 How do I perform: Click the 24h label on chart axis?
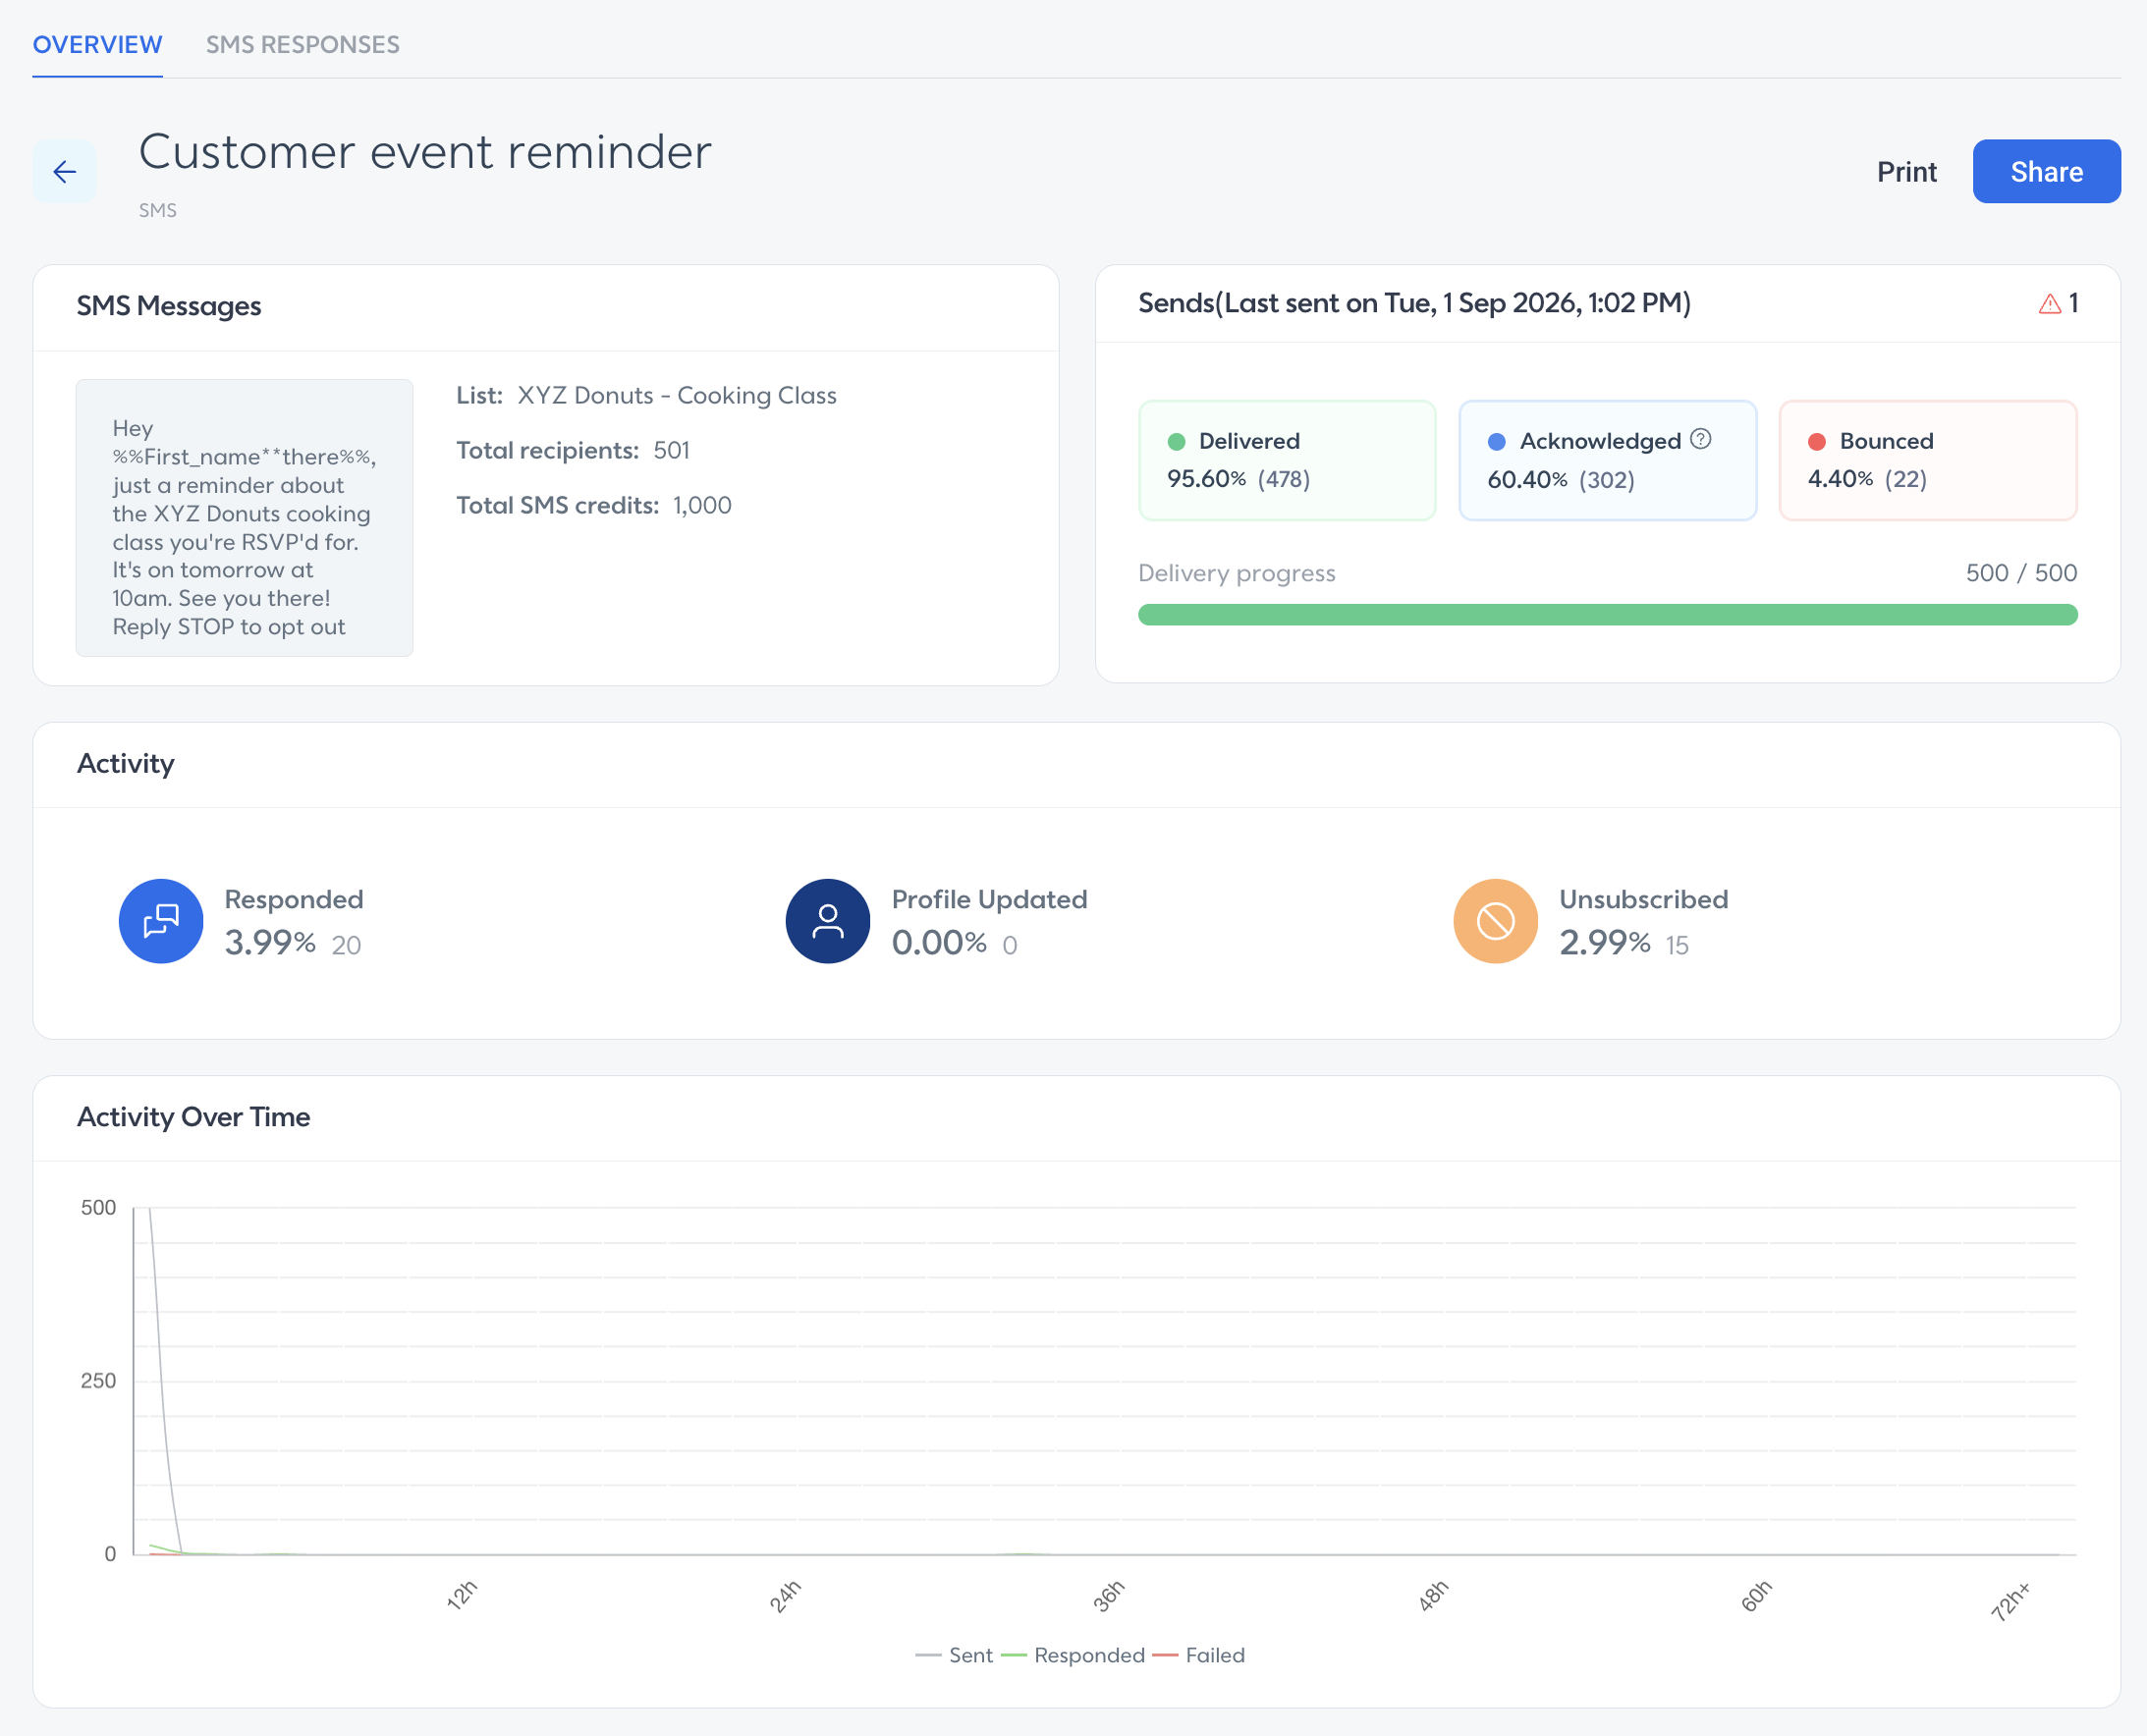tap(785, 1596)
